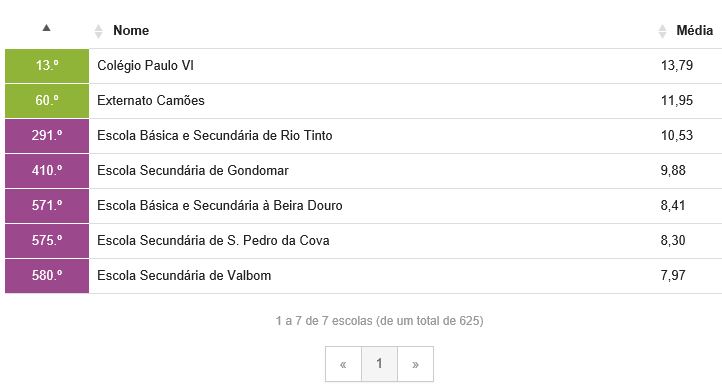The width and height of the screenshot is (722, 384).
Task: Select Escola Básica e Secundária à Beira Douro
Action: (x=220, y=205)
